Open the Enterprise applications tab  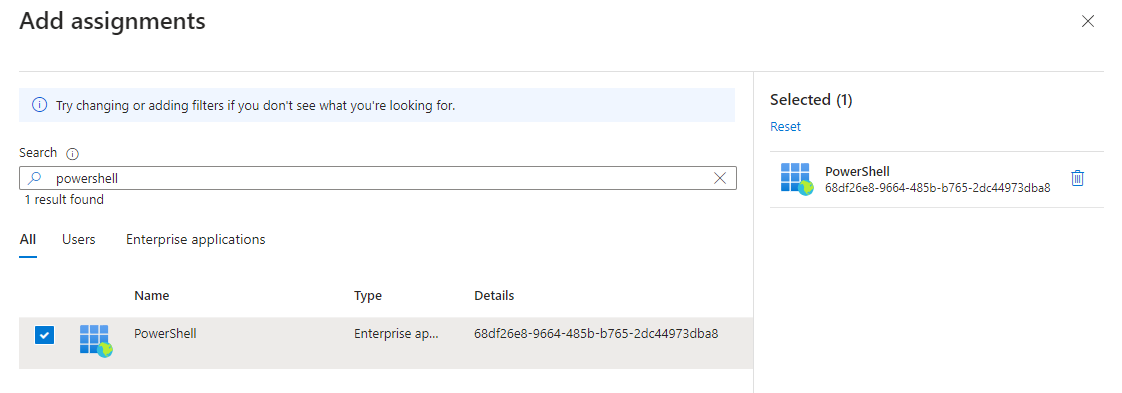click(x=195, y=240)
